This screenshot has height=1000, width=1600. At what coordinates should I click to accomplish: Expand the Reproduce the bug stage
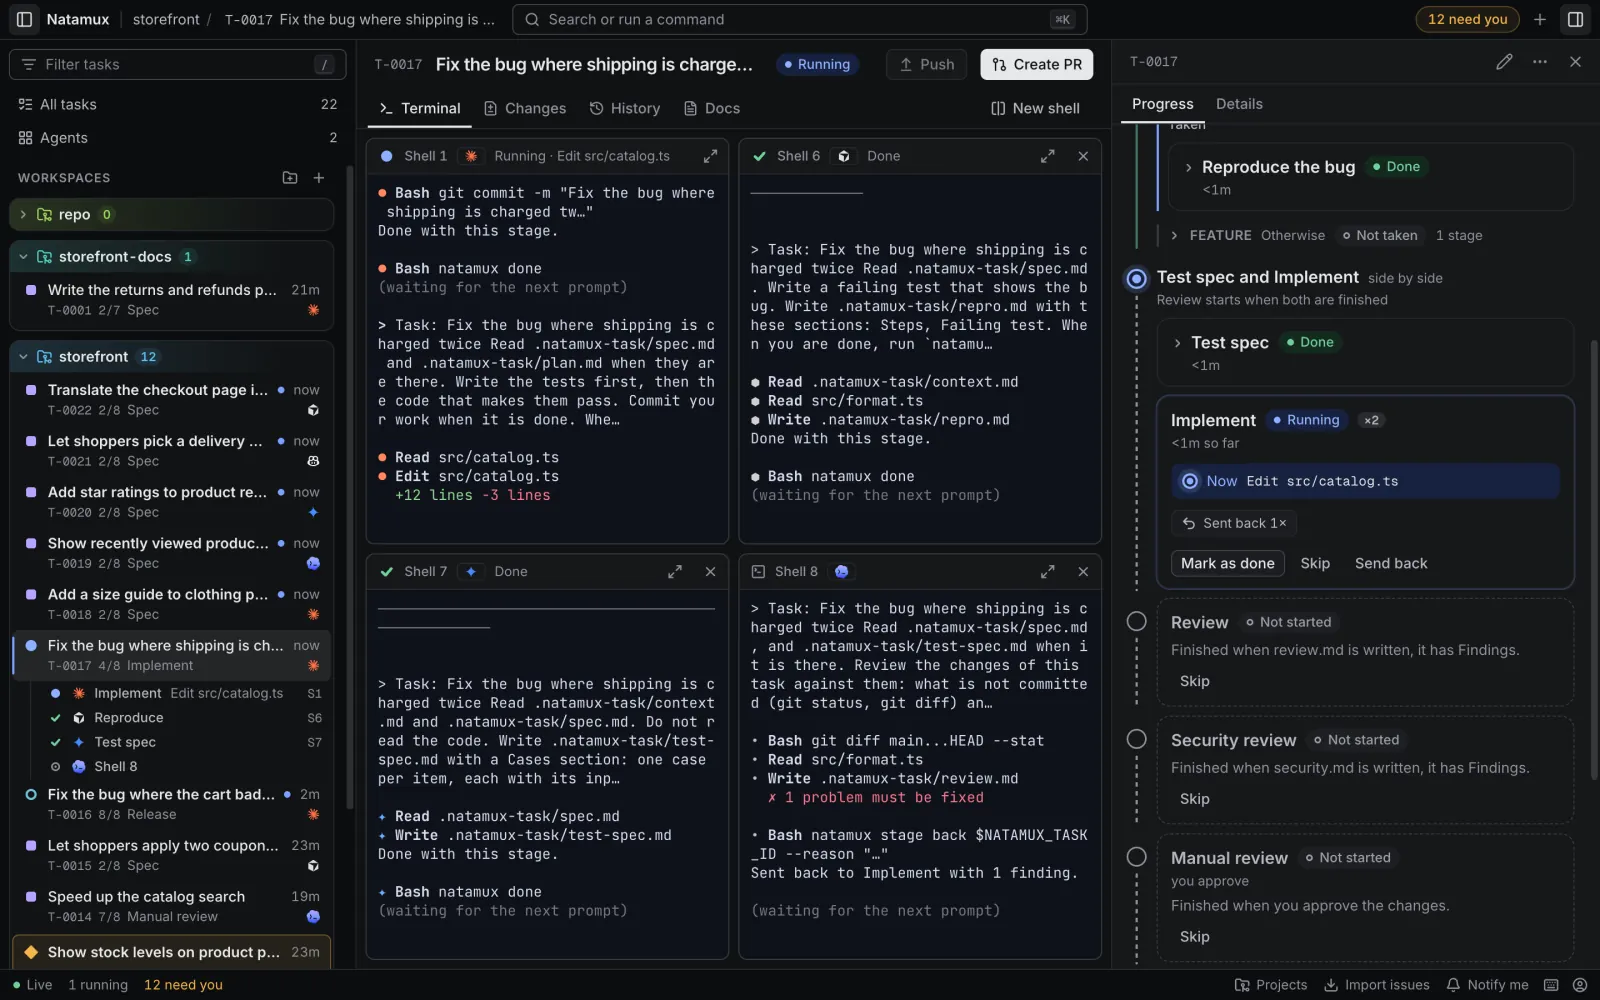[x=1188, y=167]
